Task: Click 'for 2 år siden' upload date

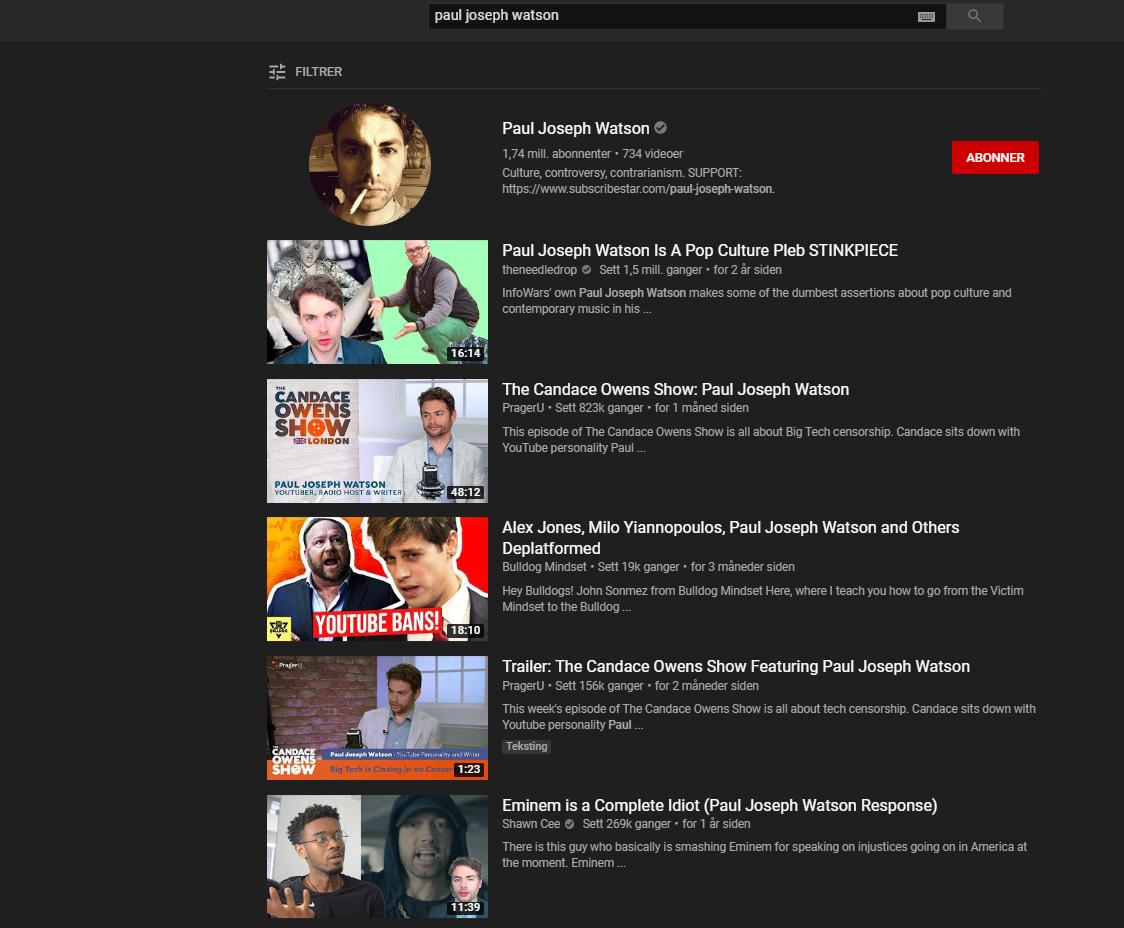Action: [748, 270]
